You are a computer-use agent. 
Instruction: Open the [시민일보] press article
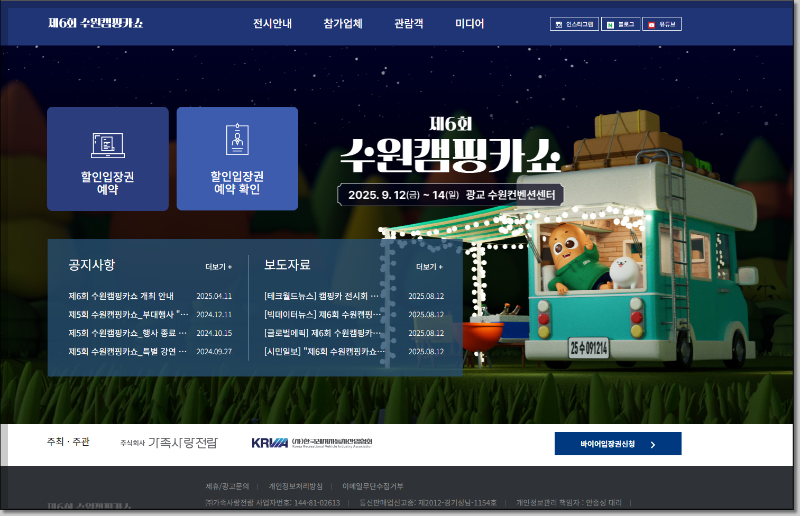[324, 352]
